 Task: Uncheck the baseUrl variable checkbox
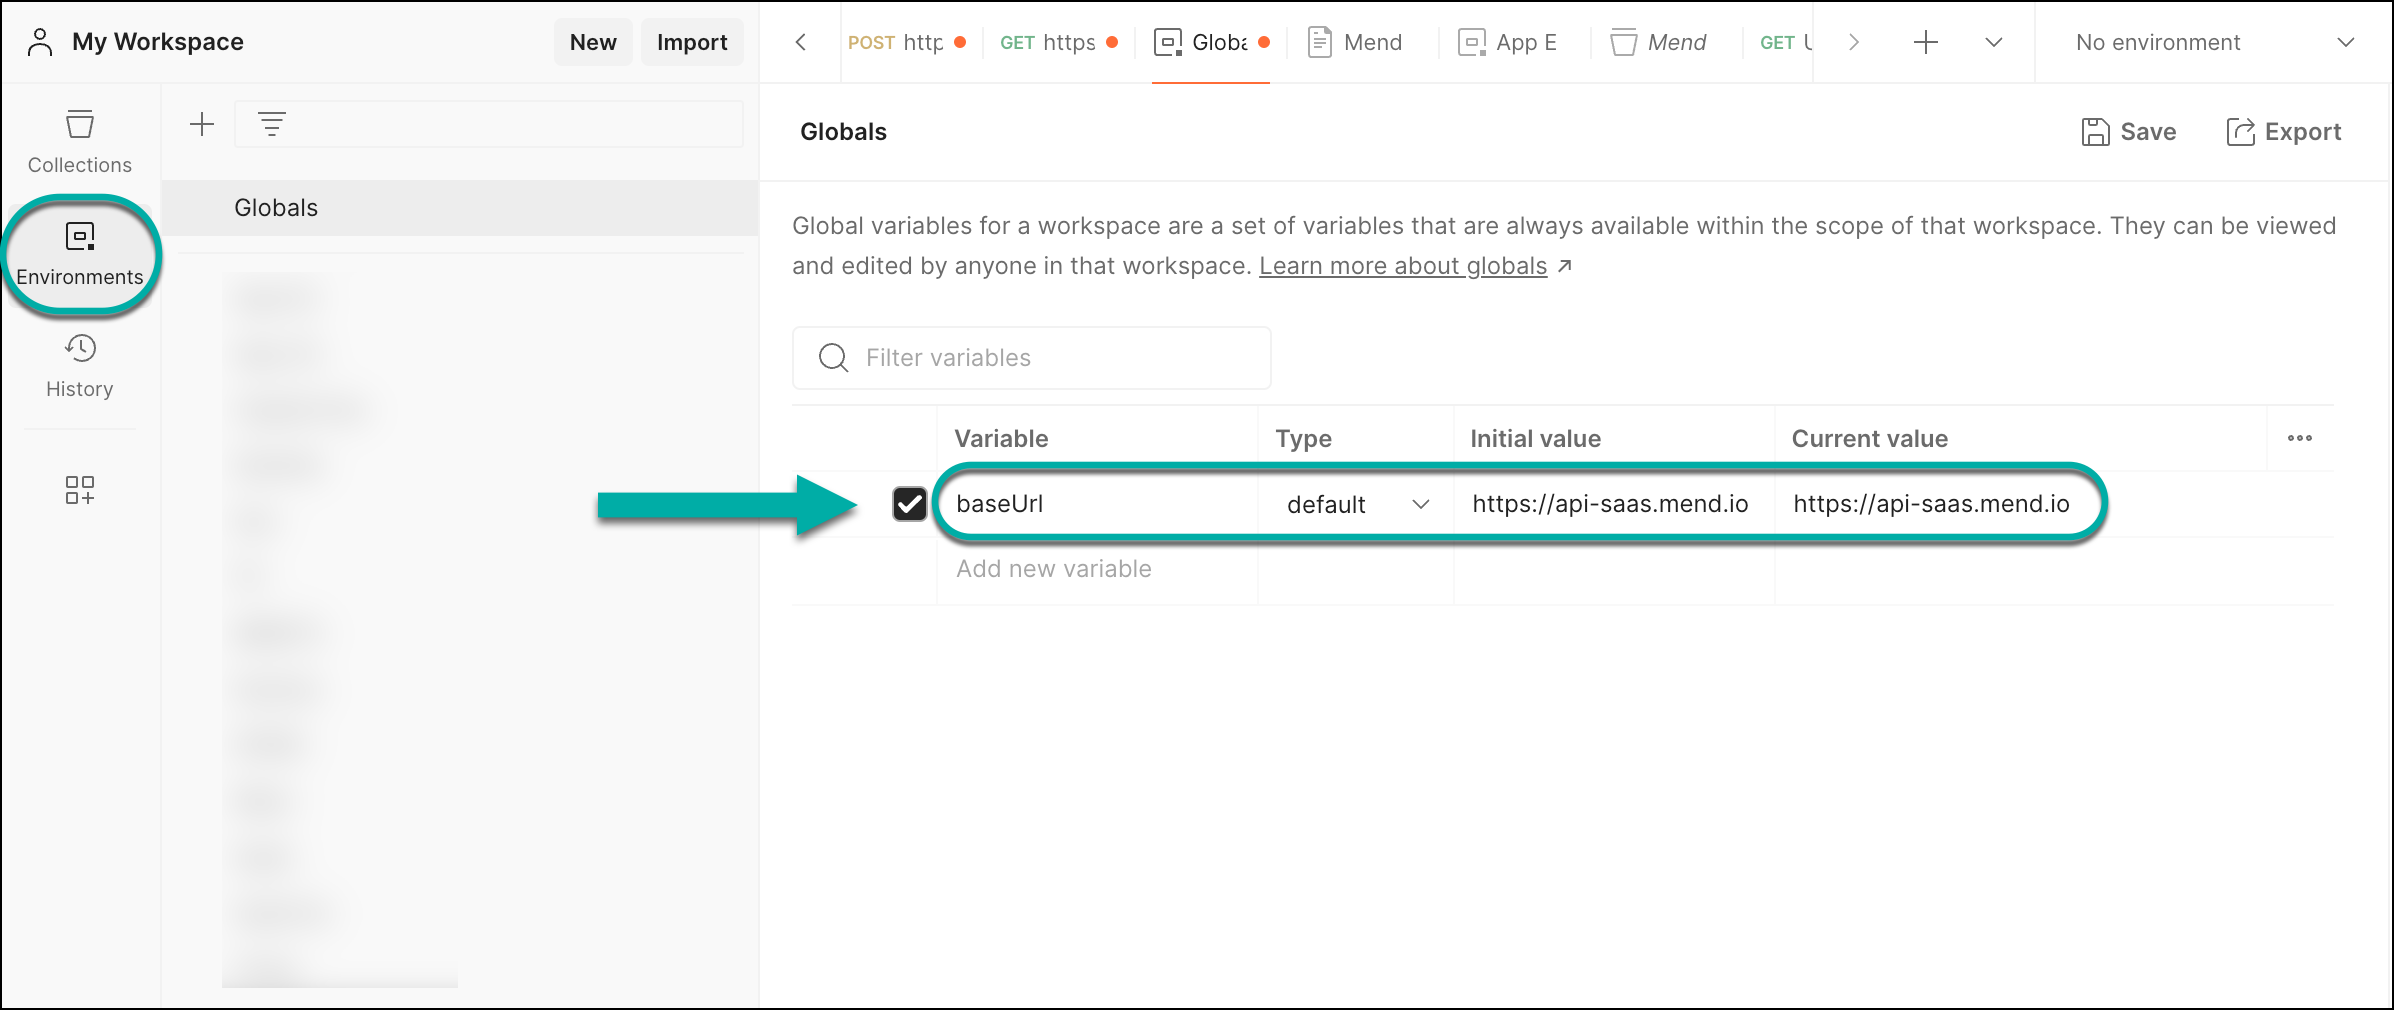(x=909, y=504)
